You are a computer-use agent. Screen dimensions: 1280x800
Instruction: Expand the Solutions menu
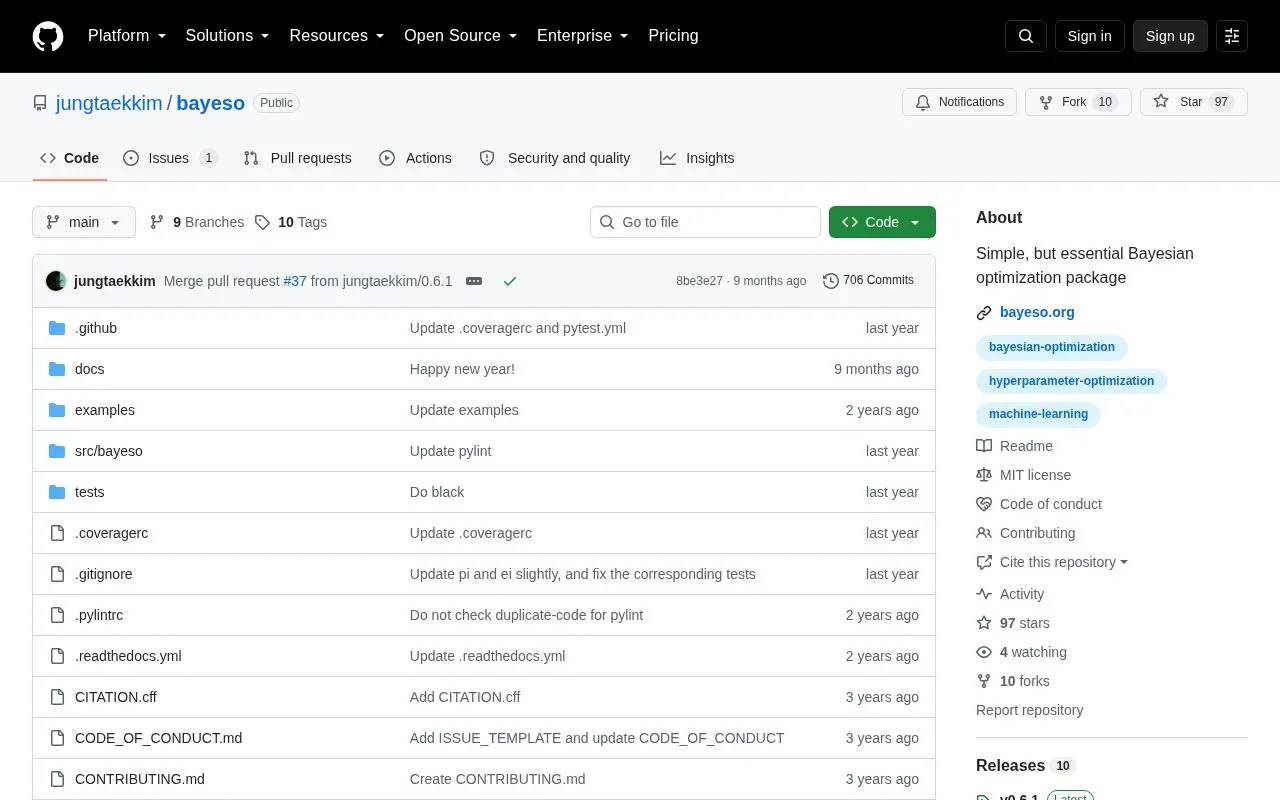pos(228,36)
